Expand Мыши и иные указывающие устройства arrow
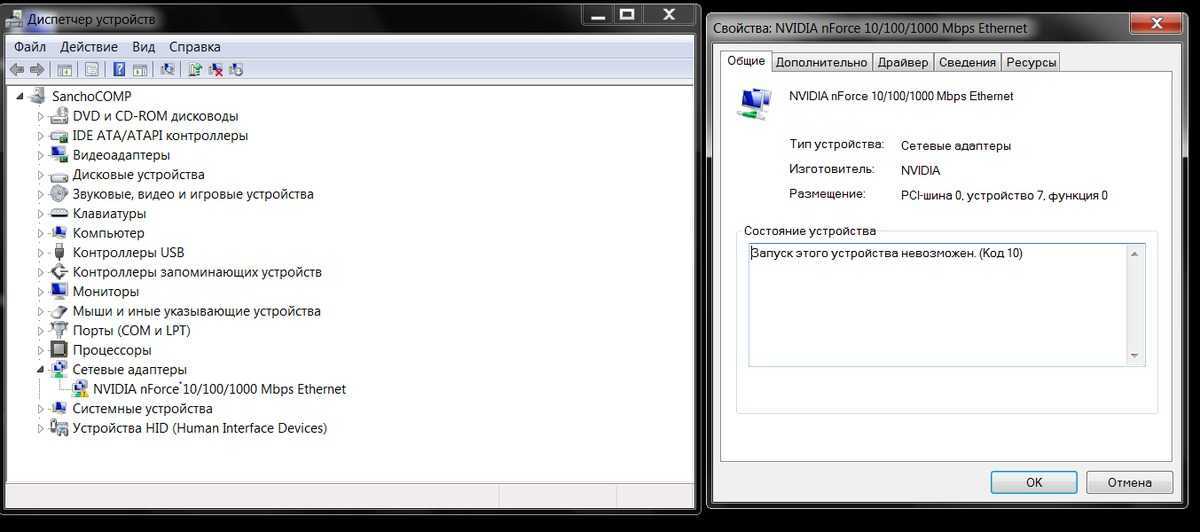This screenshot has height=532, width=1200. coord(41,311)
